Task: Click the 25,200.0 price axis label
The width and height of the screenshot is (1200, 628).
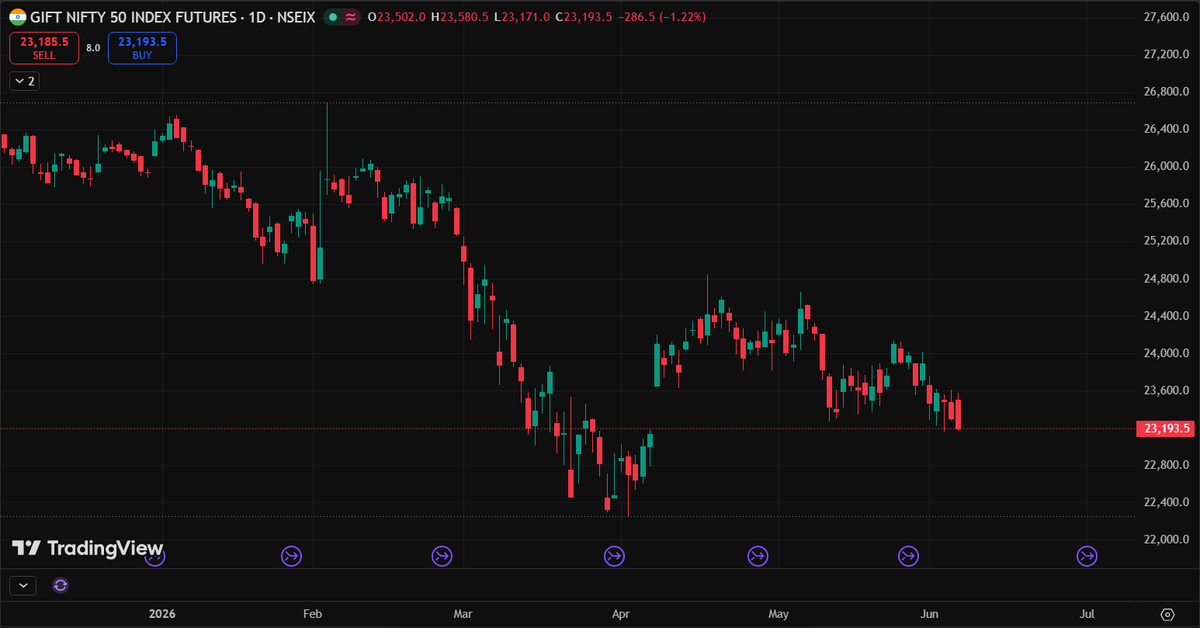Action: pos(1166,241)
